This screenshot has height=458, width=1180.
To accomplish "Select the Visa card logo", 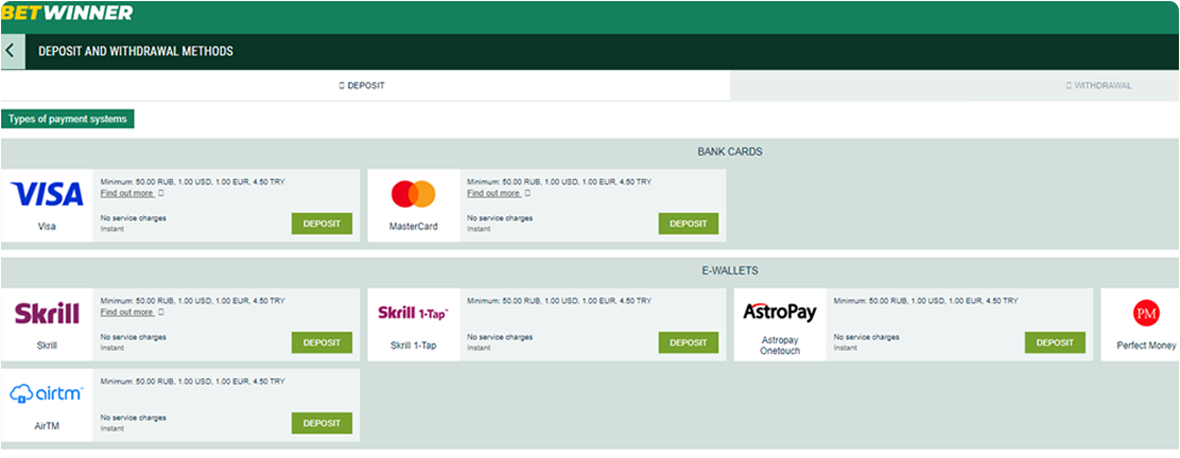I will [x=47, y=195].
